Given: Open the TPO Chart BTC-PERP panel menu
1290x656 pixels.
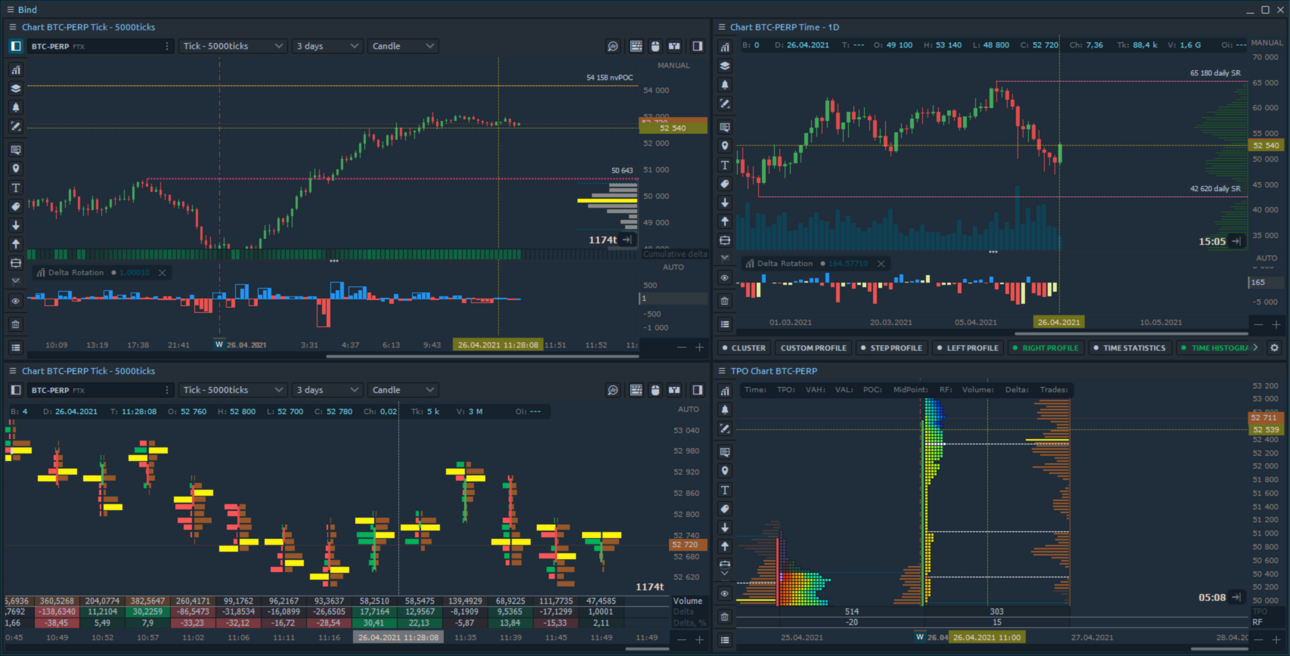Looking at the screenshot, I should [x=720, y=371].
